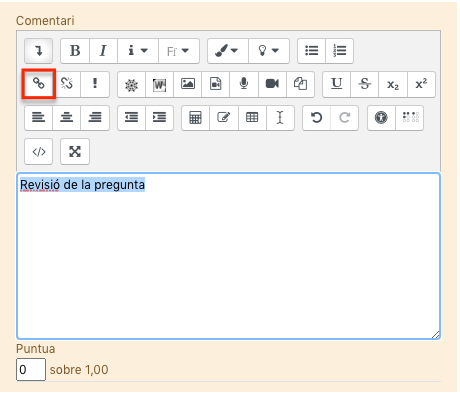The image size is (460, 393).
Task: Toggle superscript formatting
Action: (x=421, y=84)
